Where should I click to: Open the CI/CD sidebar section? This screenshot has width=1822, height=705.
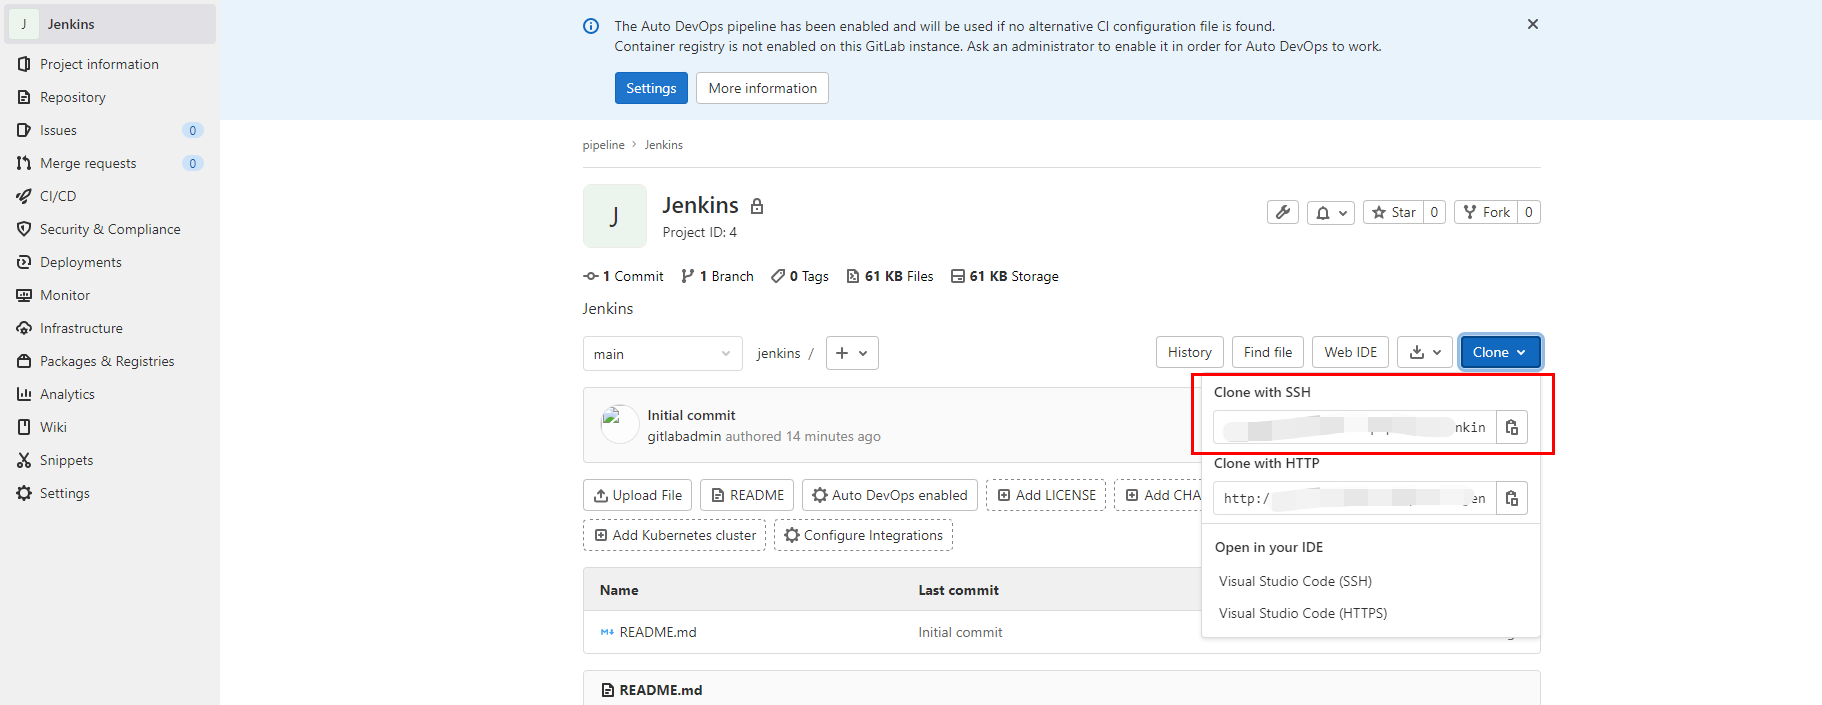(58, 196)
